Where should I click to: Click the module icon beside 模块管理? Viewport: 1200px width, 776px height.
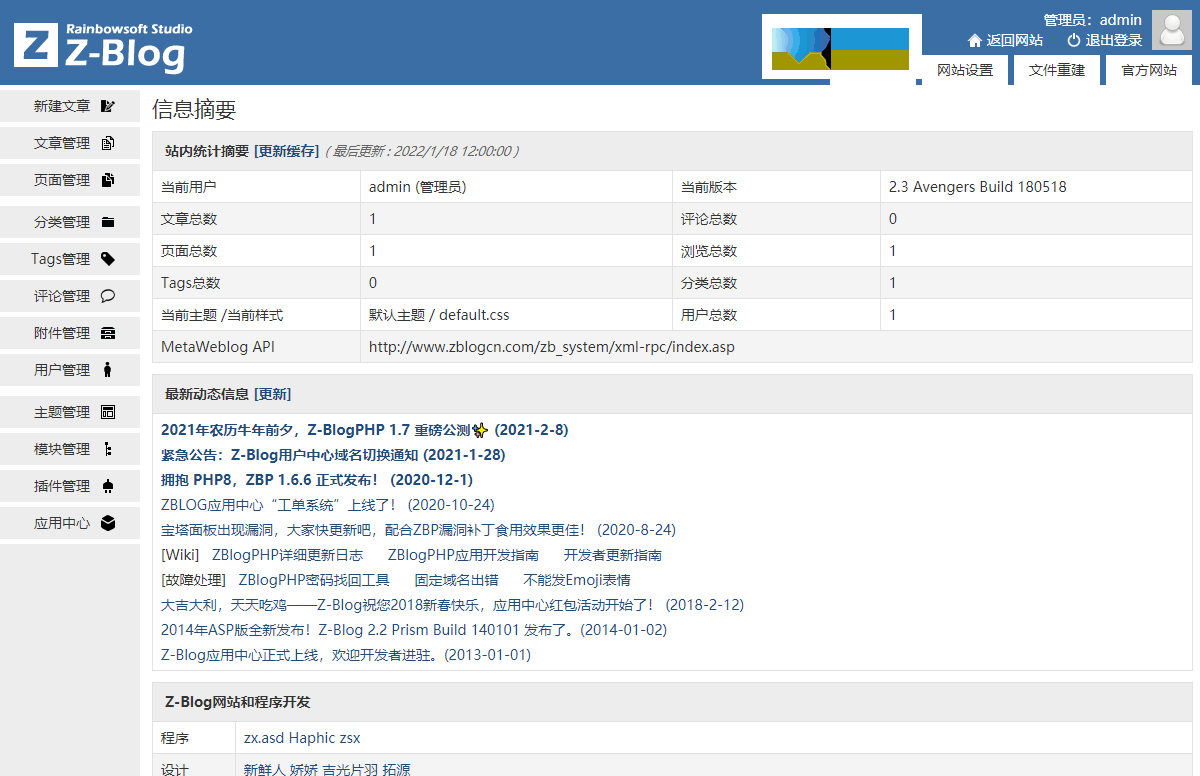pyautogui.click(x=108, y=449)
